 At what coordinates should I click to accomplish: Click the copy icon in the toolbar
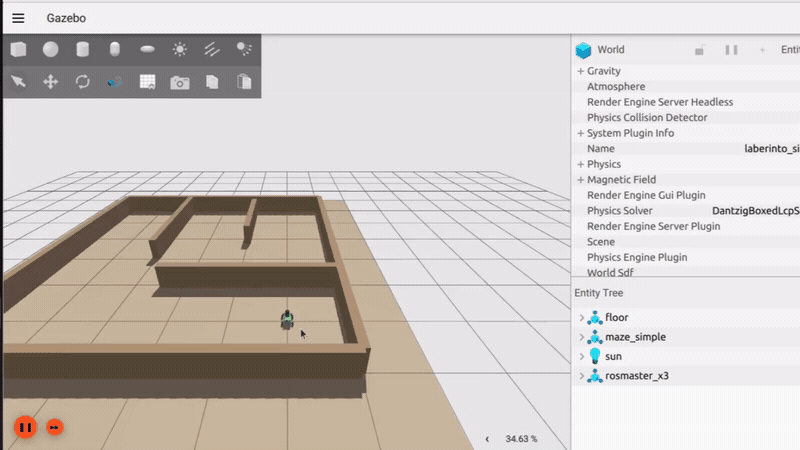pos(212,82)
